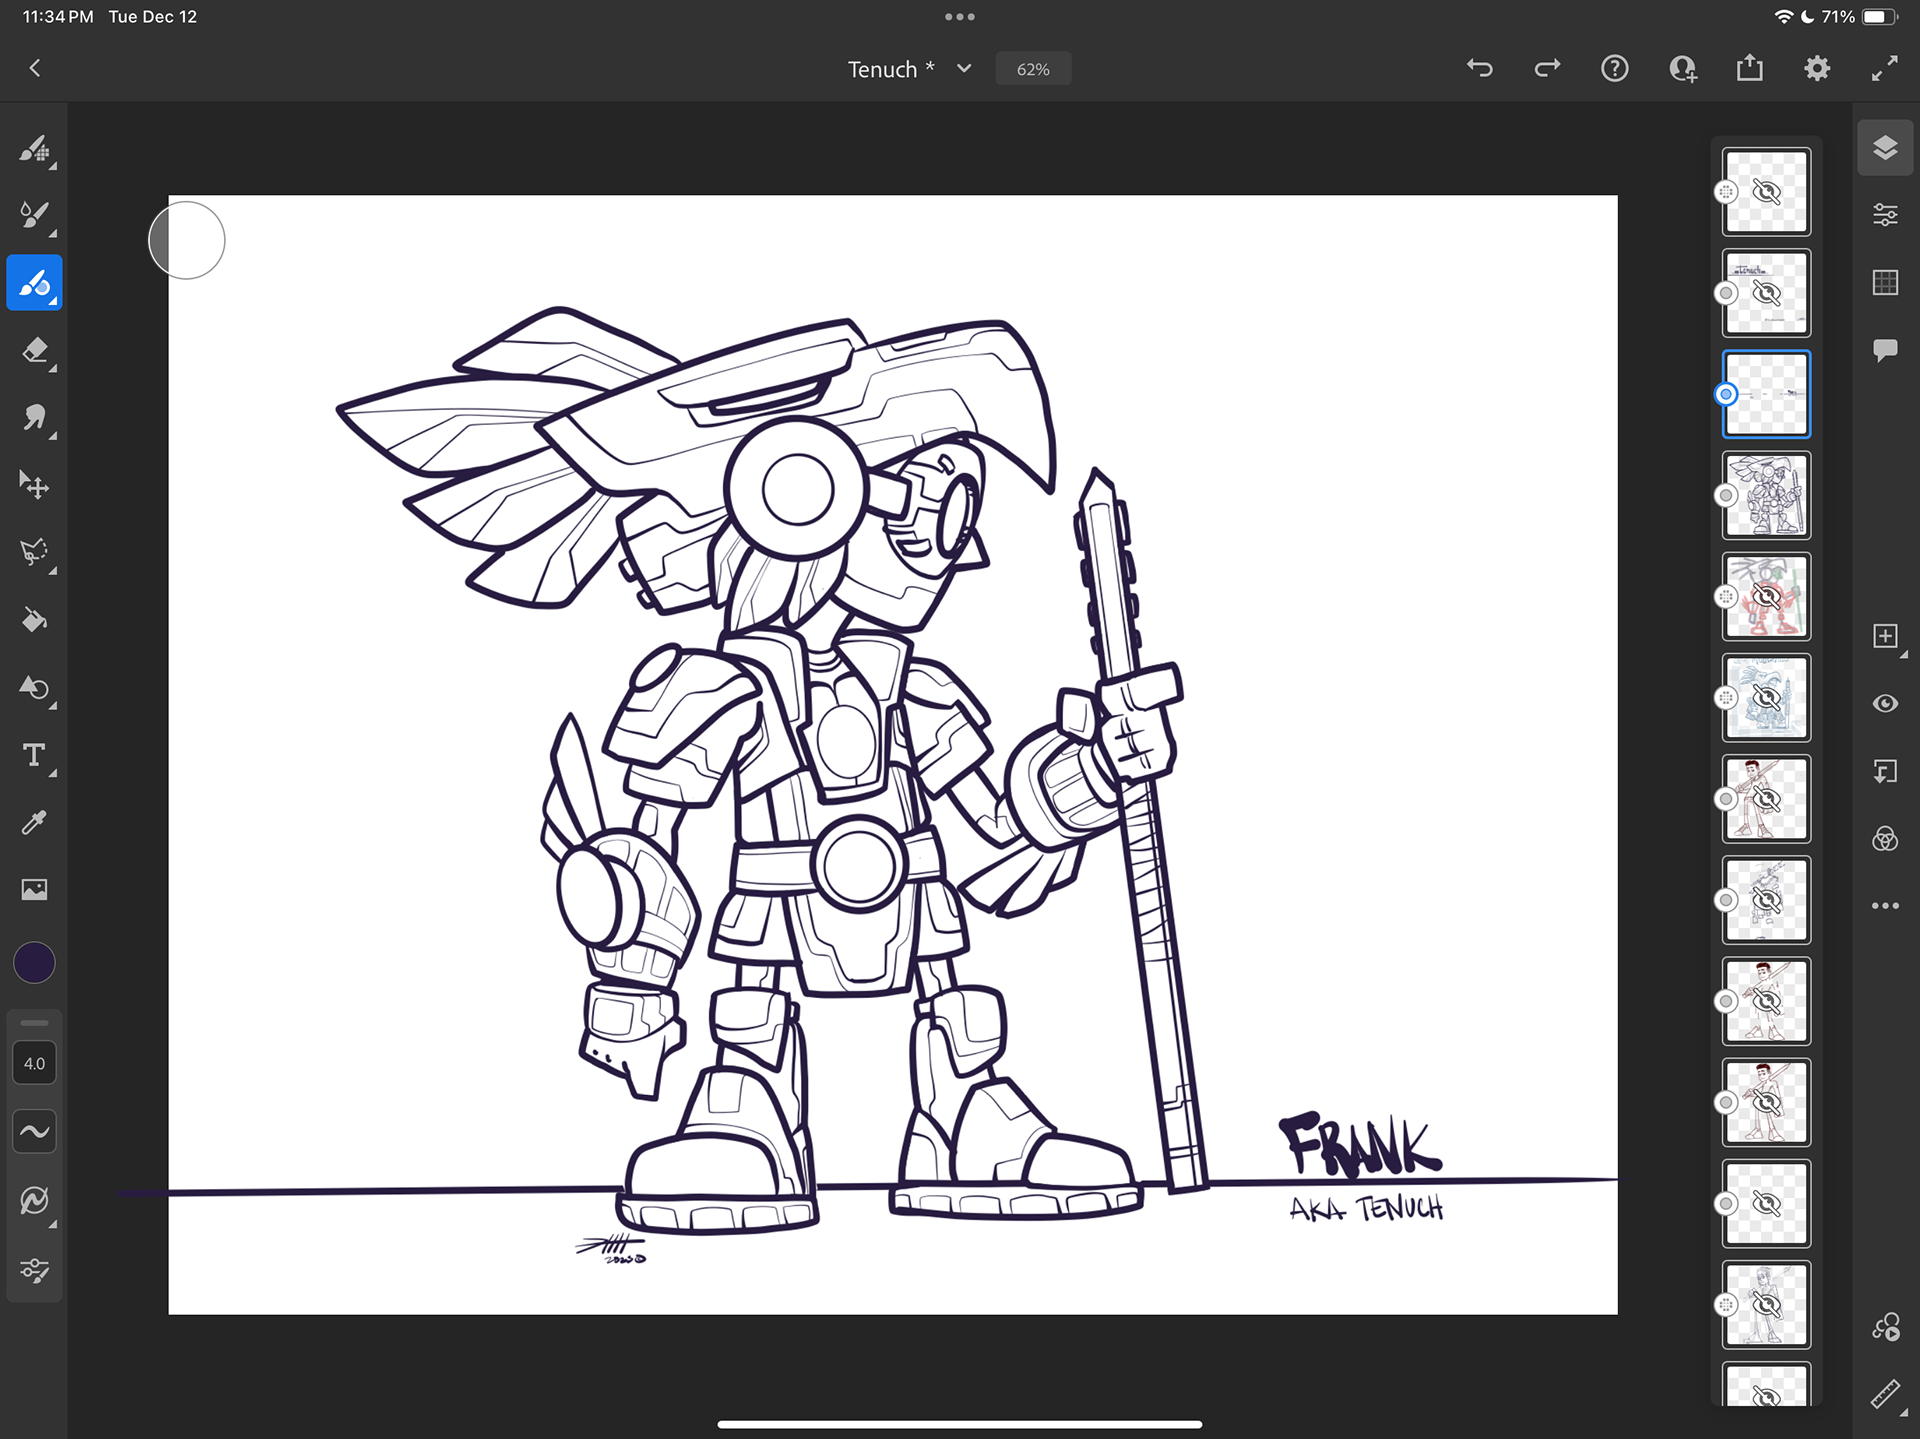Screen dimensions: 1920x1439
Task: Open the dark purple color swatch
Action: (x=35, y=963)
